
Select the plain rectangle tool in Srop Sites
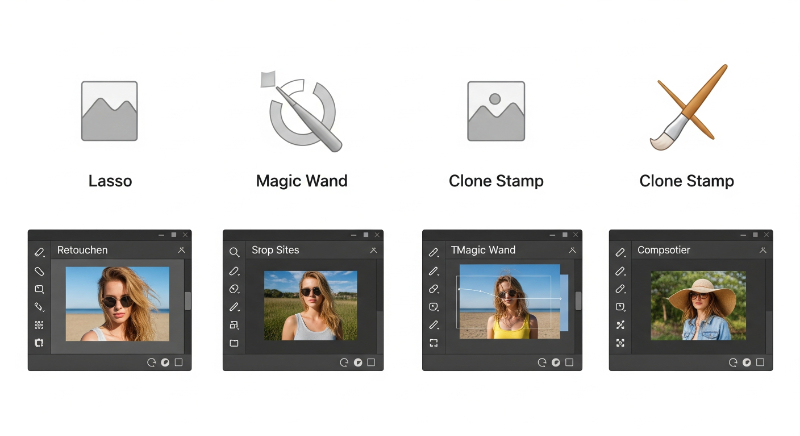point(234,343)
